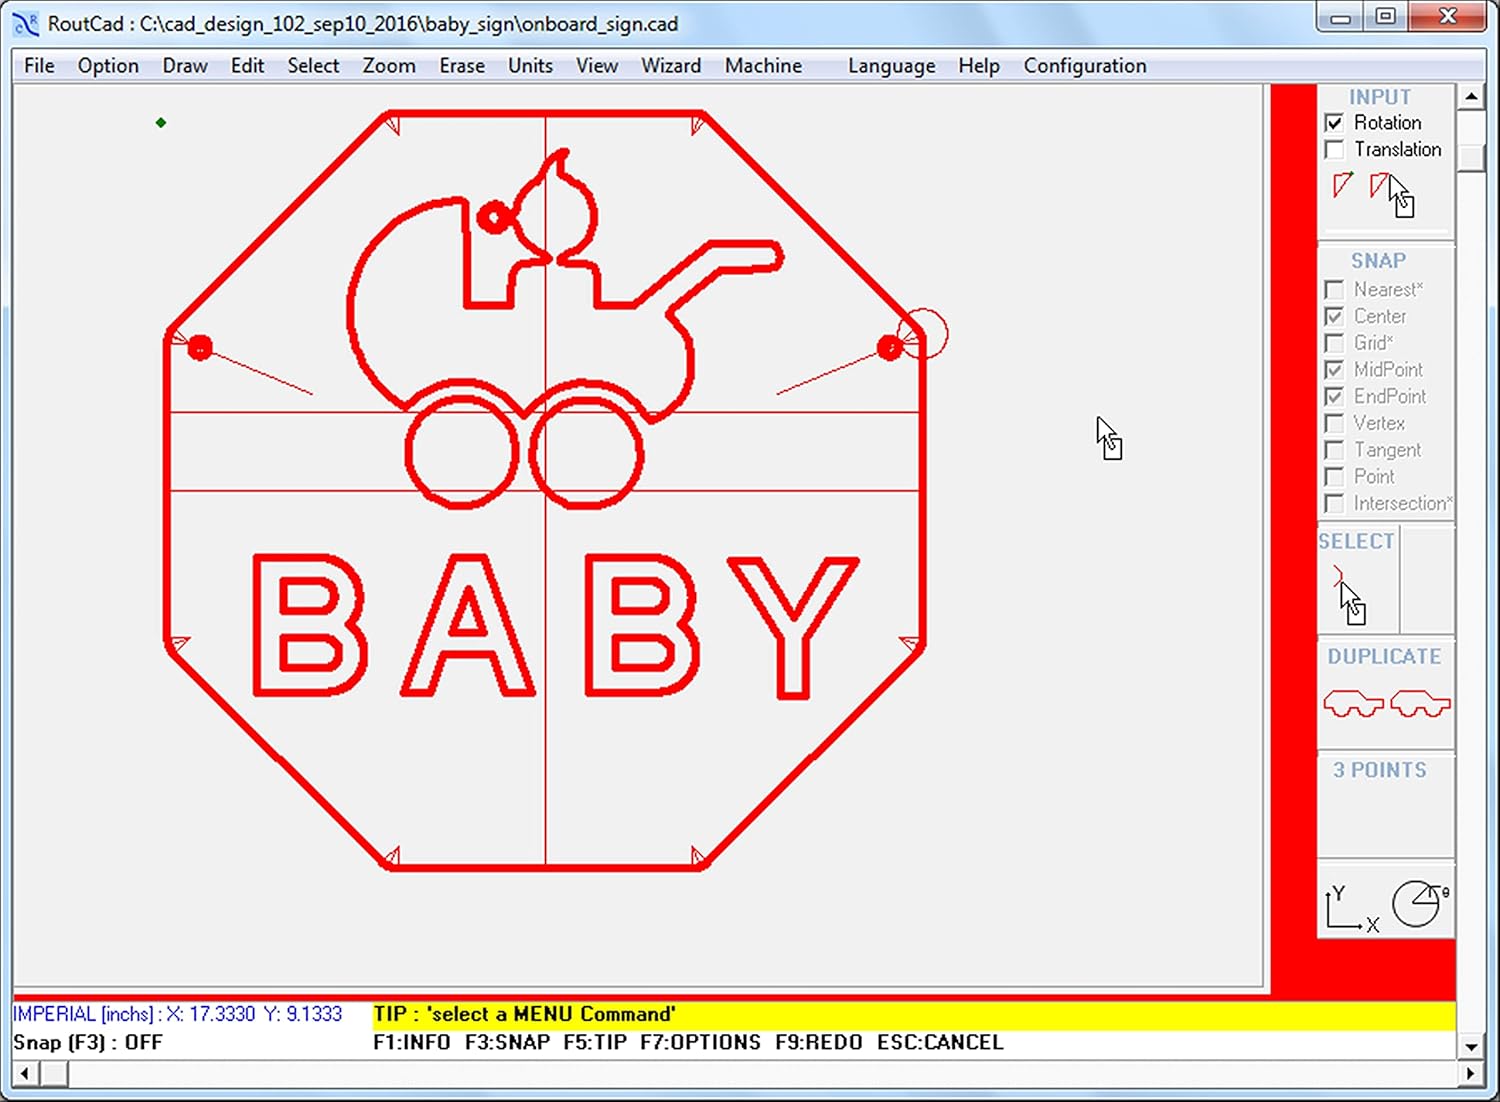Click the yellow TIP 'select a MENU Command' bar

coord(914,1014)
